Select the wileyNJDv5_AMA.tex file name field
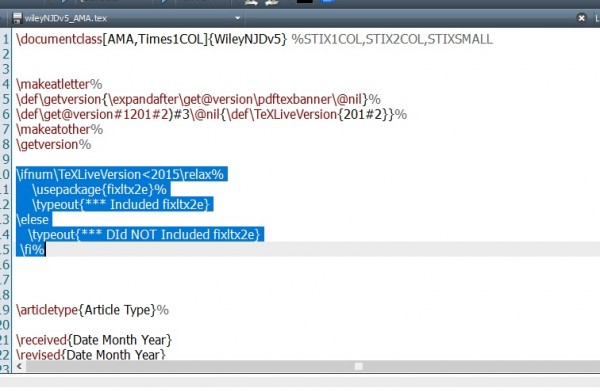The height and width of the screenshot is (392, 600). (x=127, y=18)
